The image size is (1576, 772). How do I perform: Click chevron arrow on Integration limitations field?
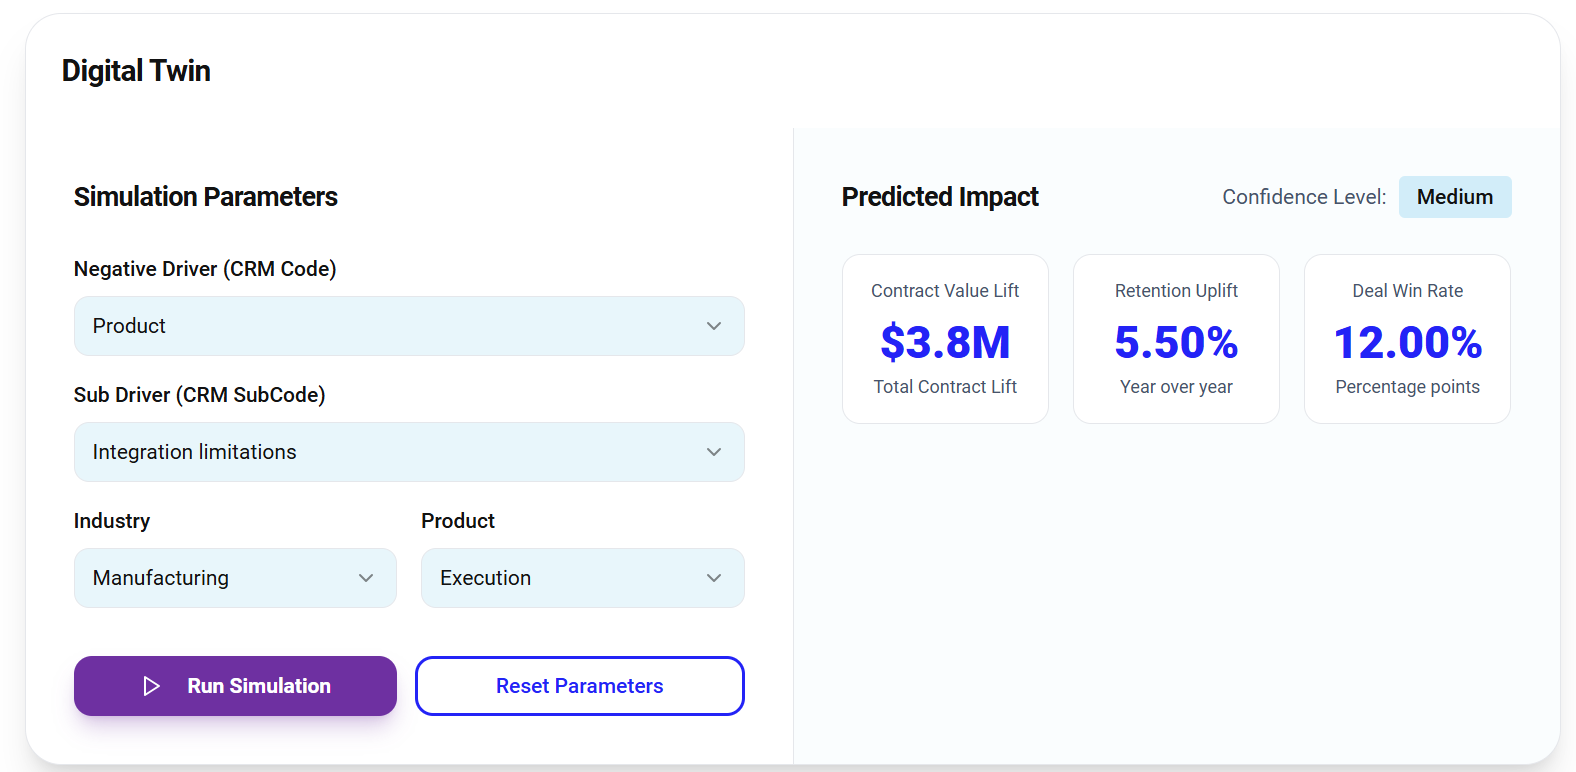tap(714, 452)
